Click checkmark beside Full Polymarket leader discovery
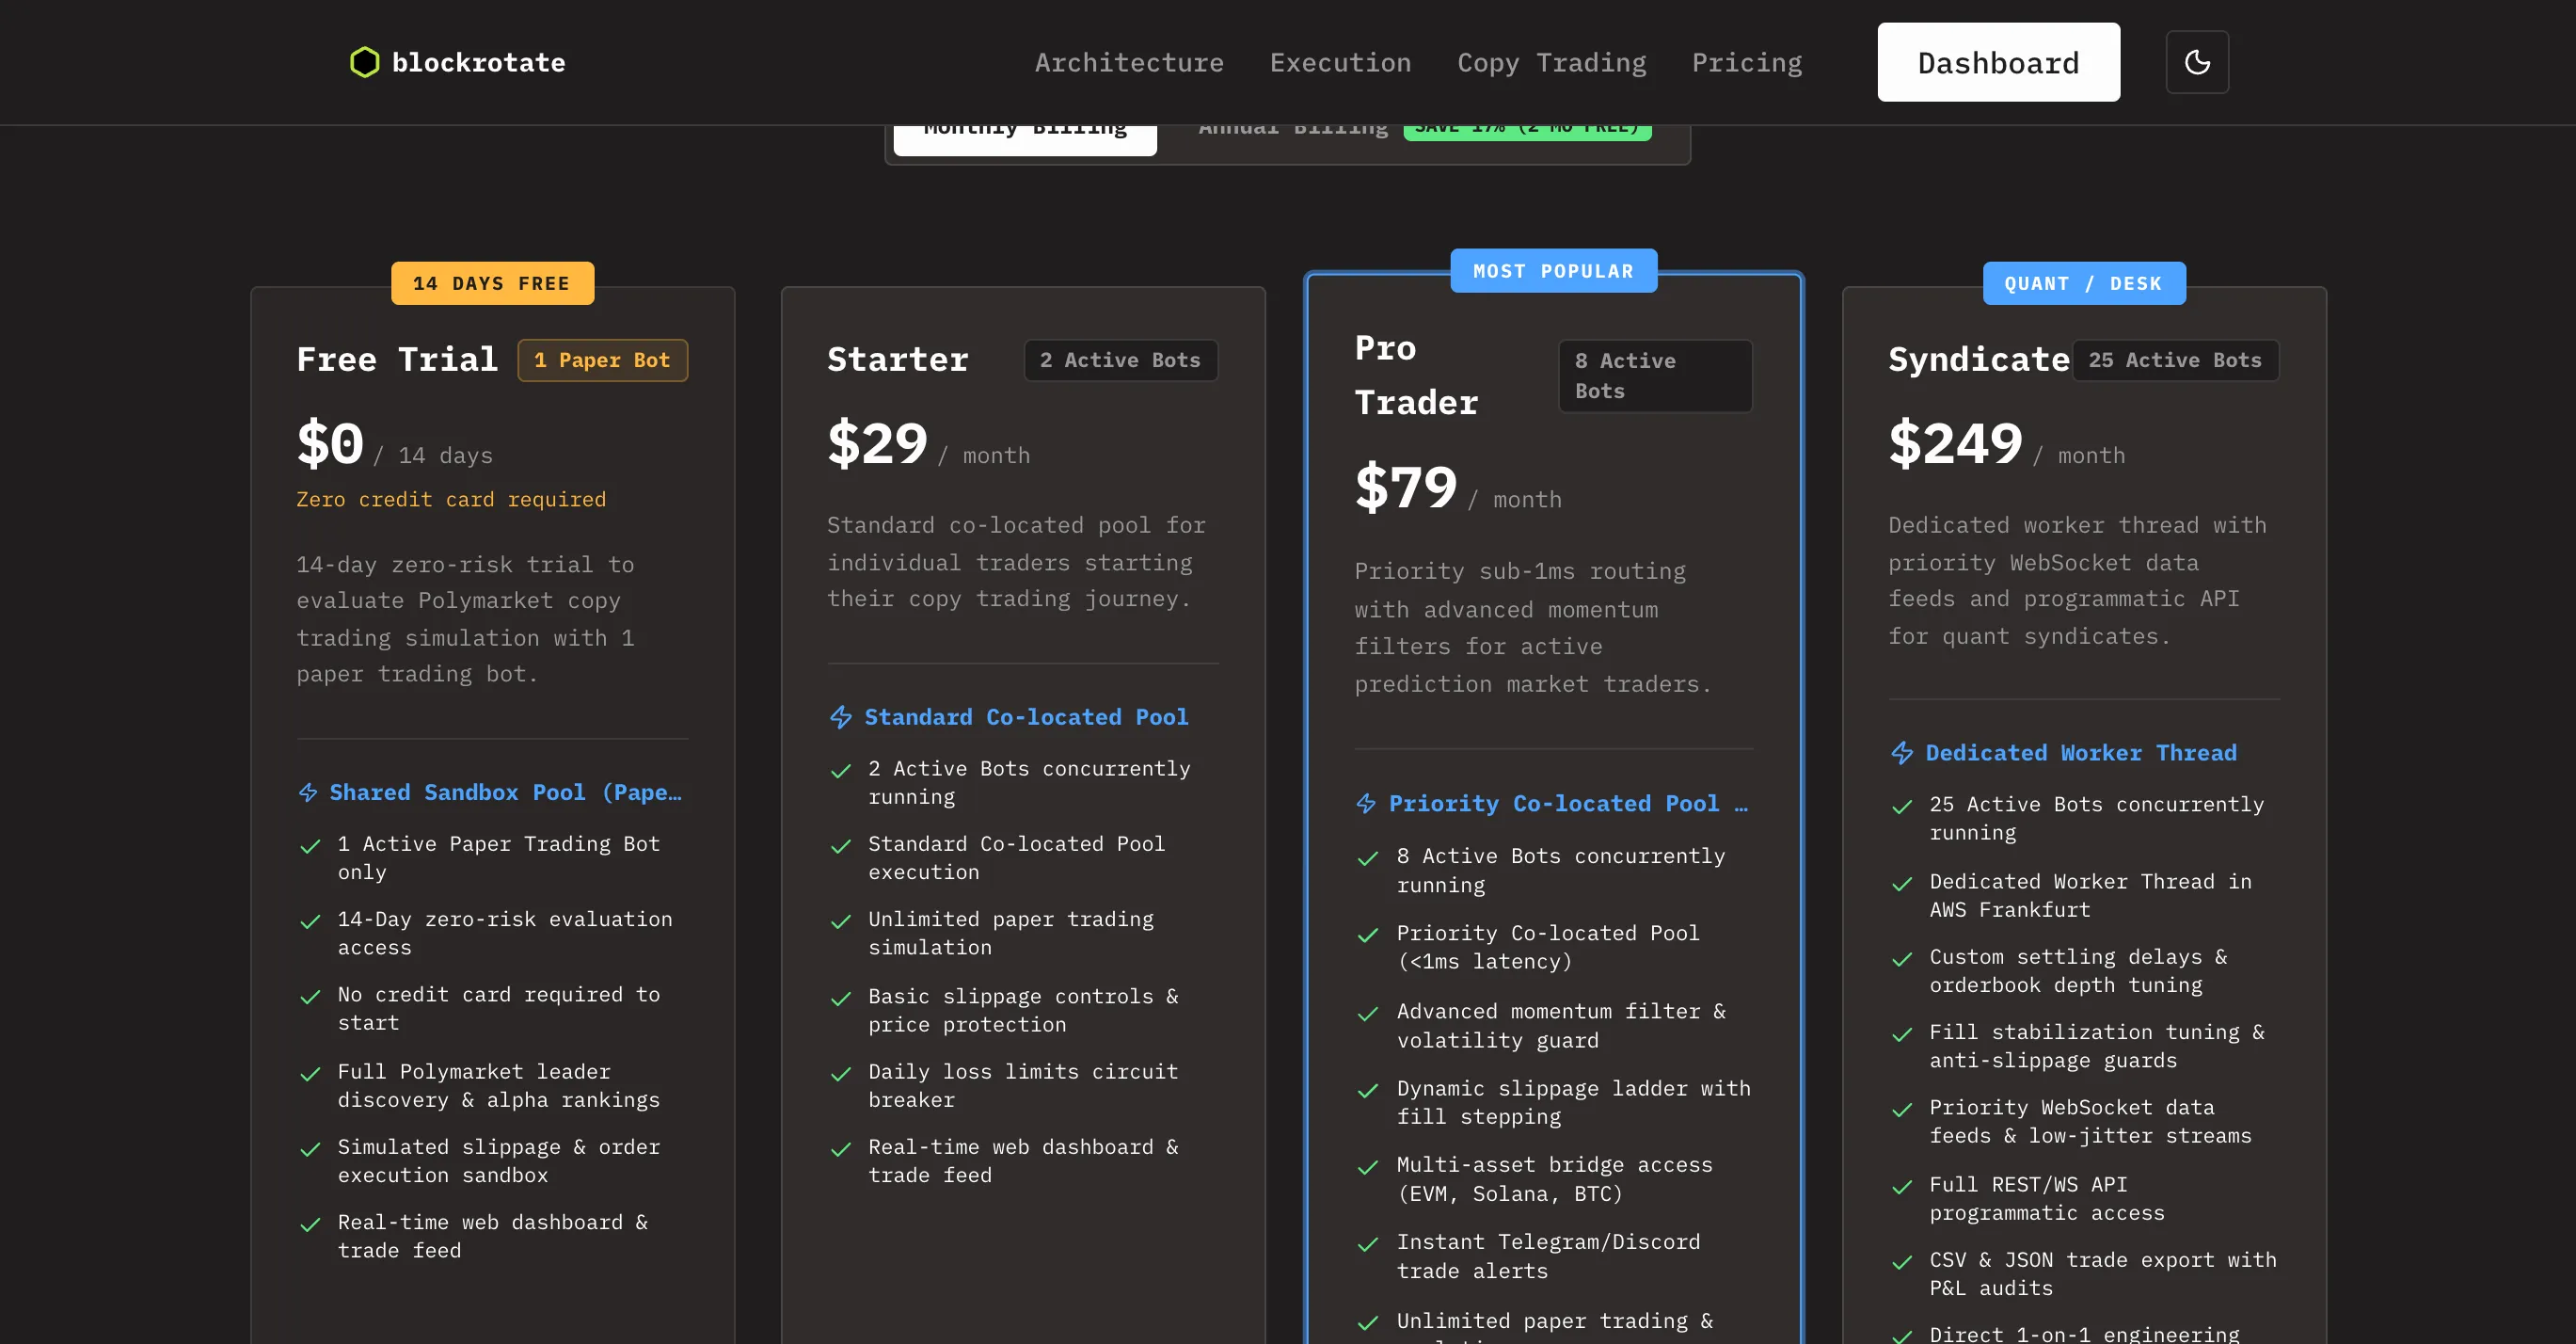 (310, 1074)
